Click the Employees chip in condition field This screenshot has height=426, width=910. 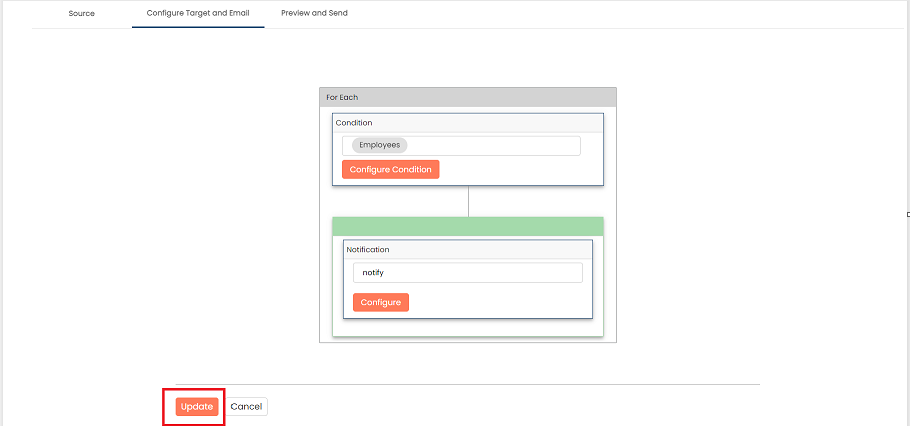click(380, 145)
